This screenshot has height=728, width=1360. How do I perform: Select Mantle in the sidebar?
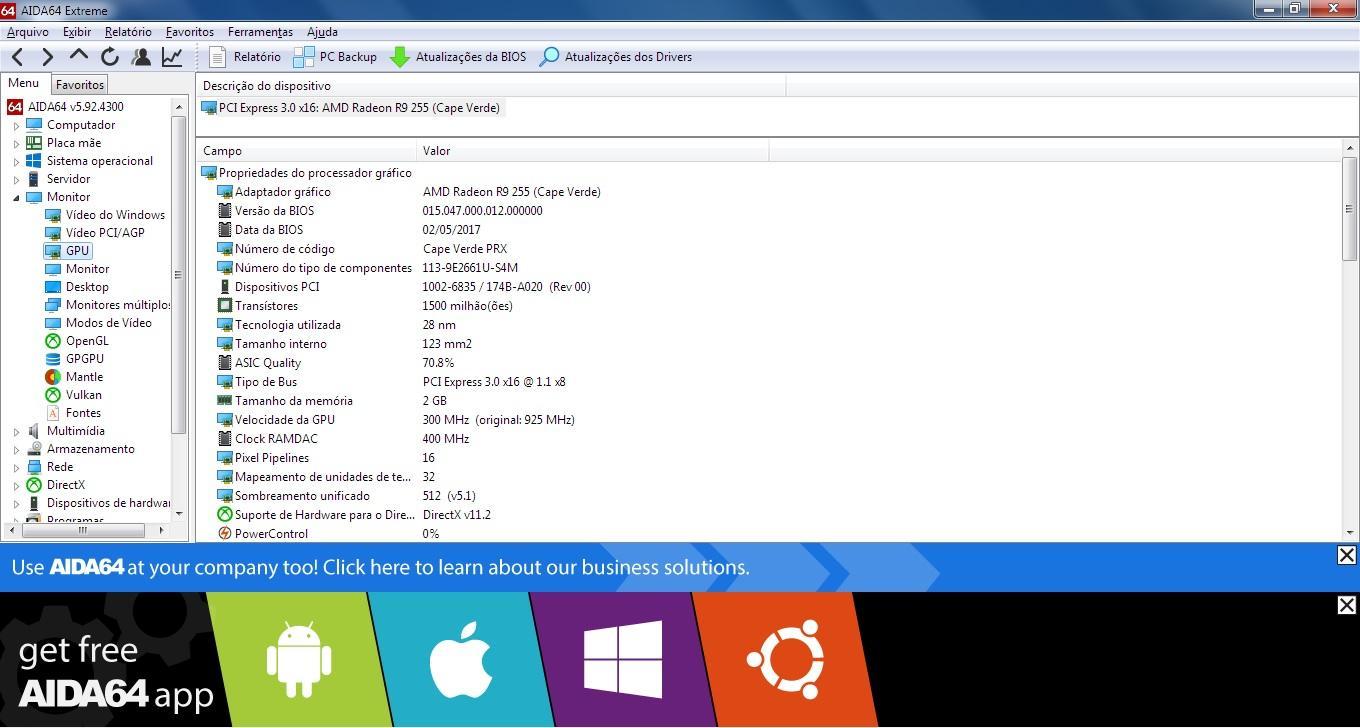tap(74, 377)
